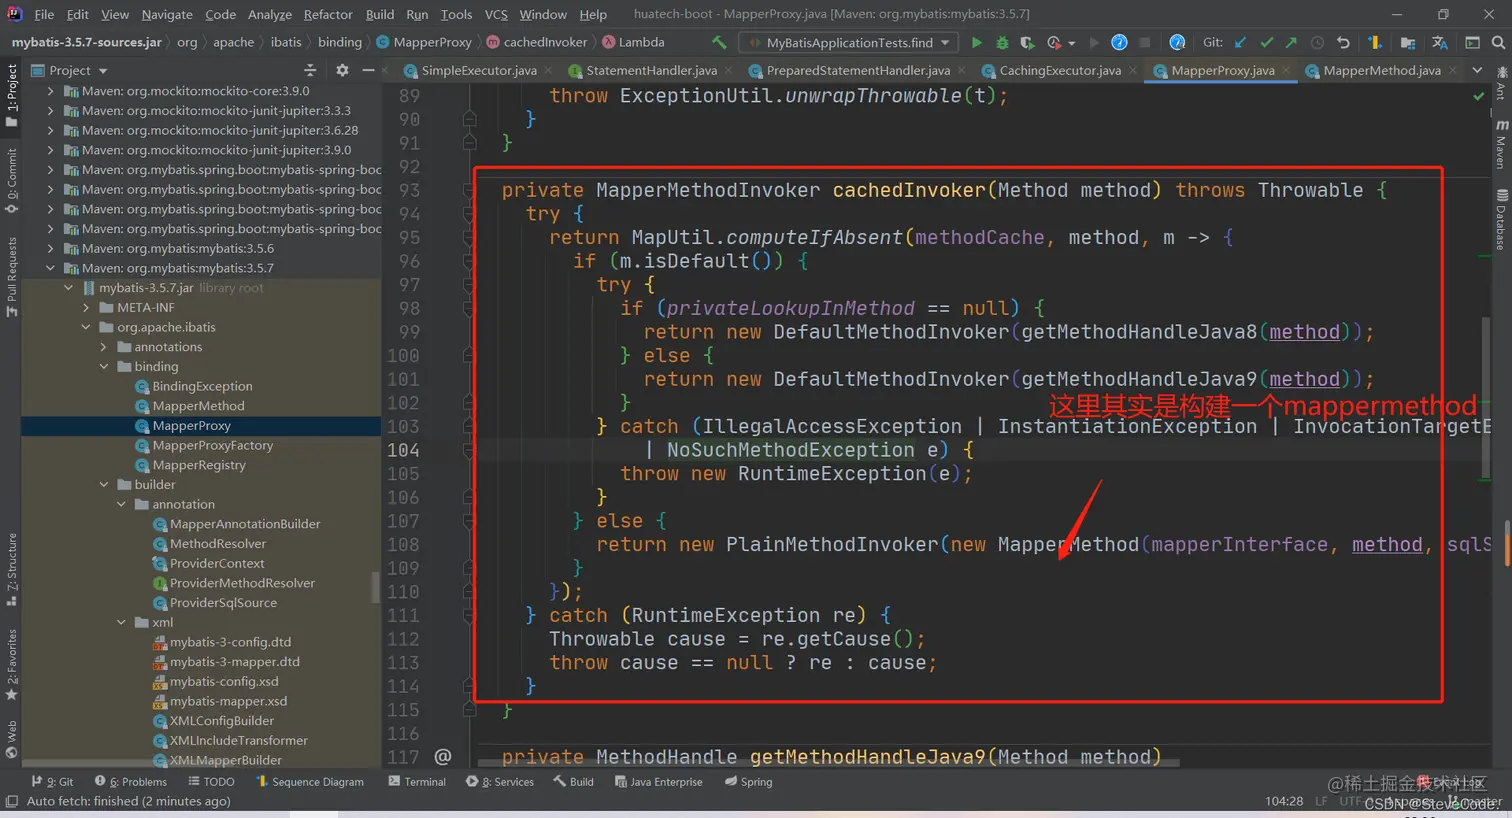Select mybatis-3-config.dtd file

[230, 642]
